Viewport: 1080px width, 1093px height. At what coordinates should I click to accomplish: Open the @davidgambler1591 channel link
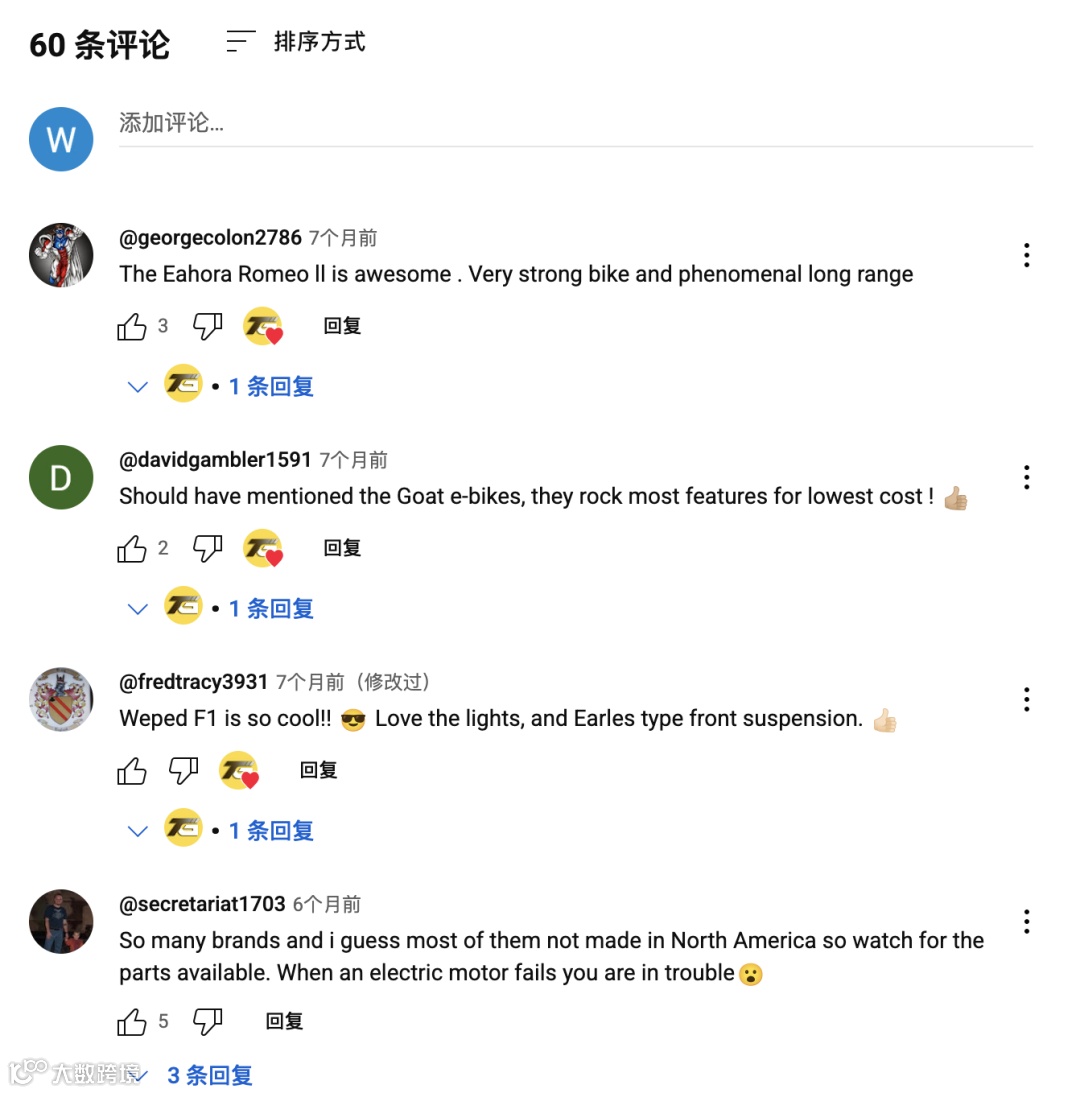click(215, 459)
